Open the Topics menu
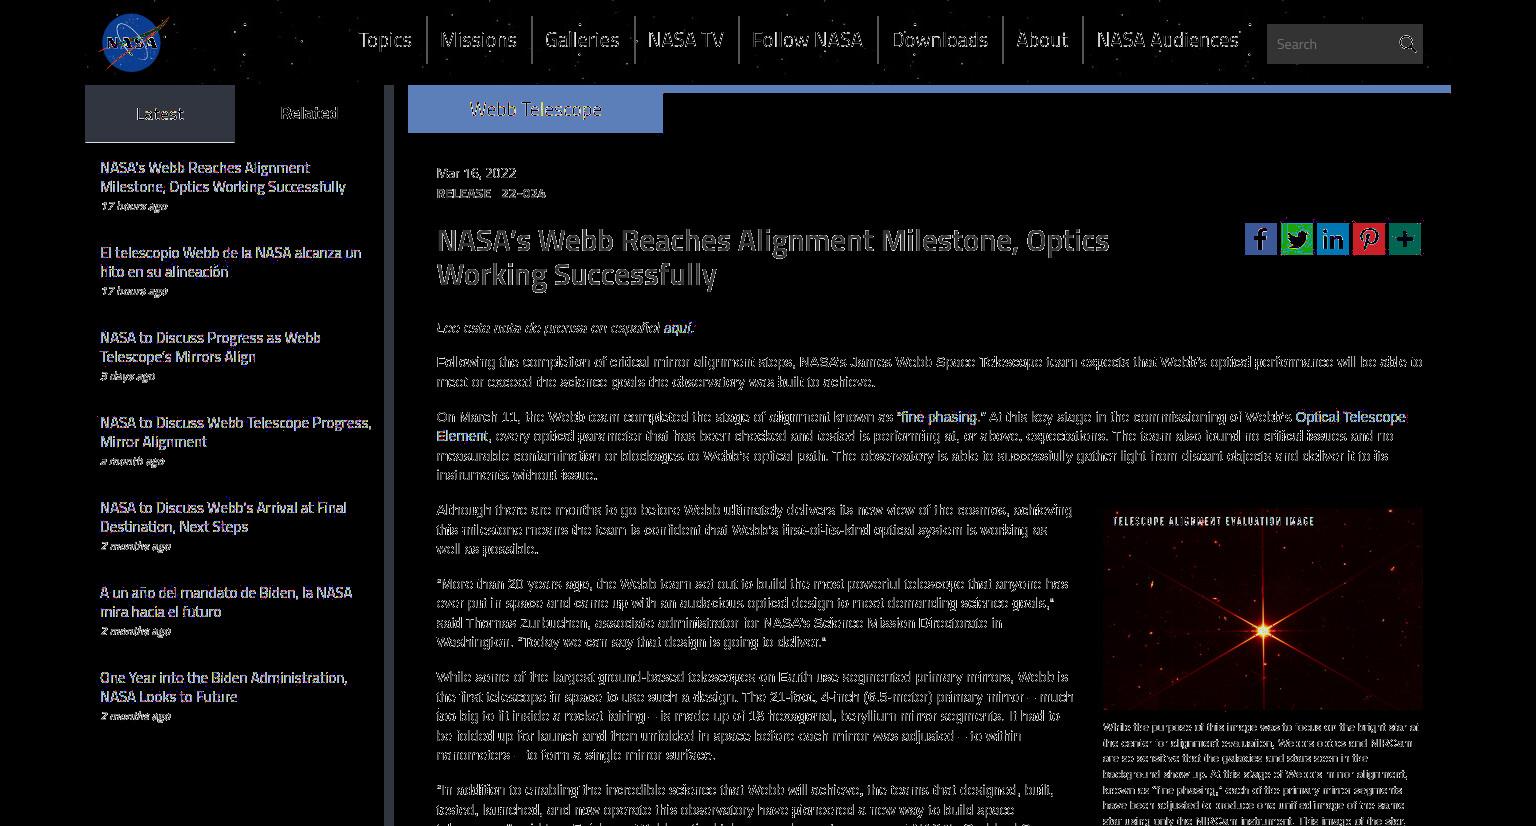This screenshot has height=826, width=1536. pyautogui.click(x=385, y=40)
